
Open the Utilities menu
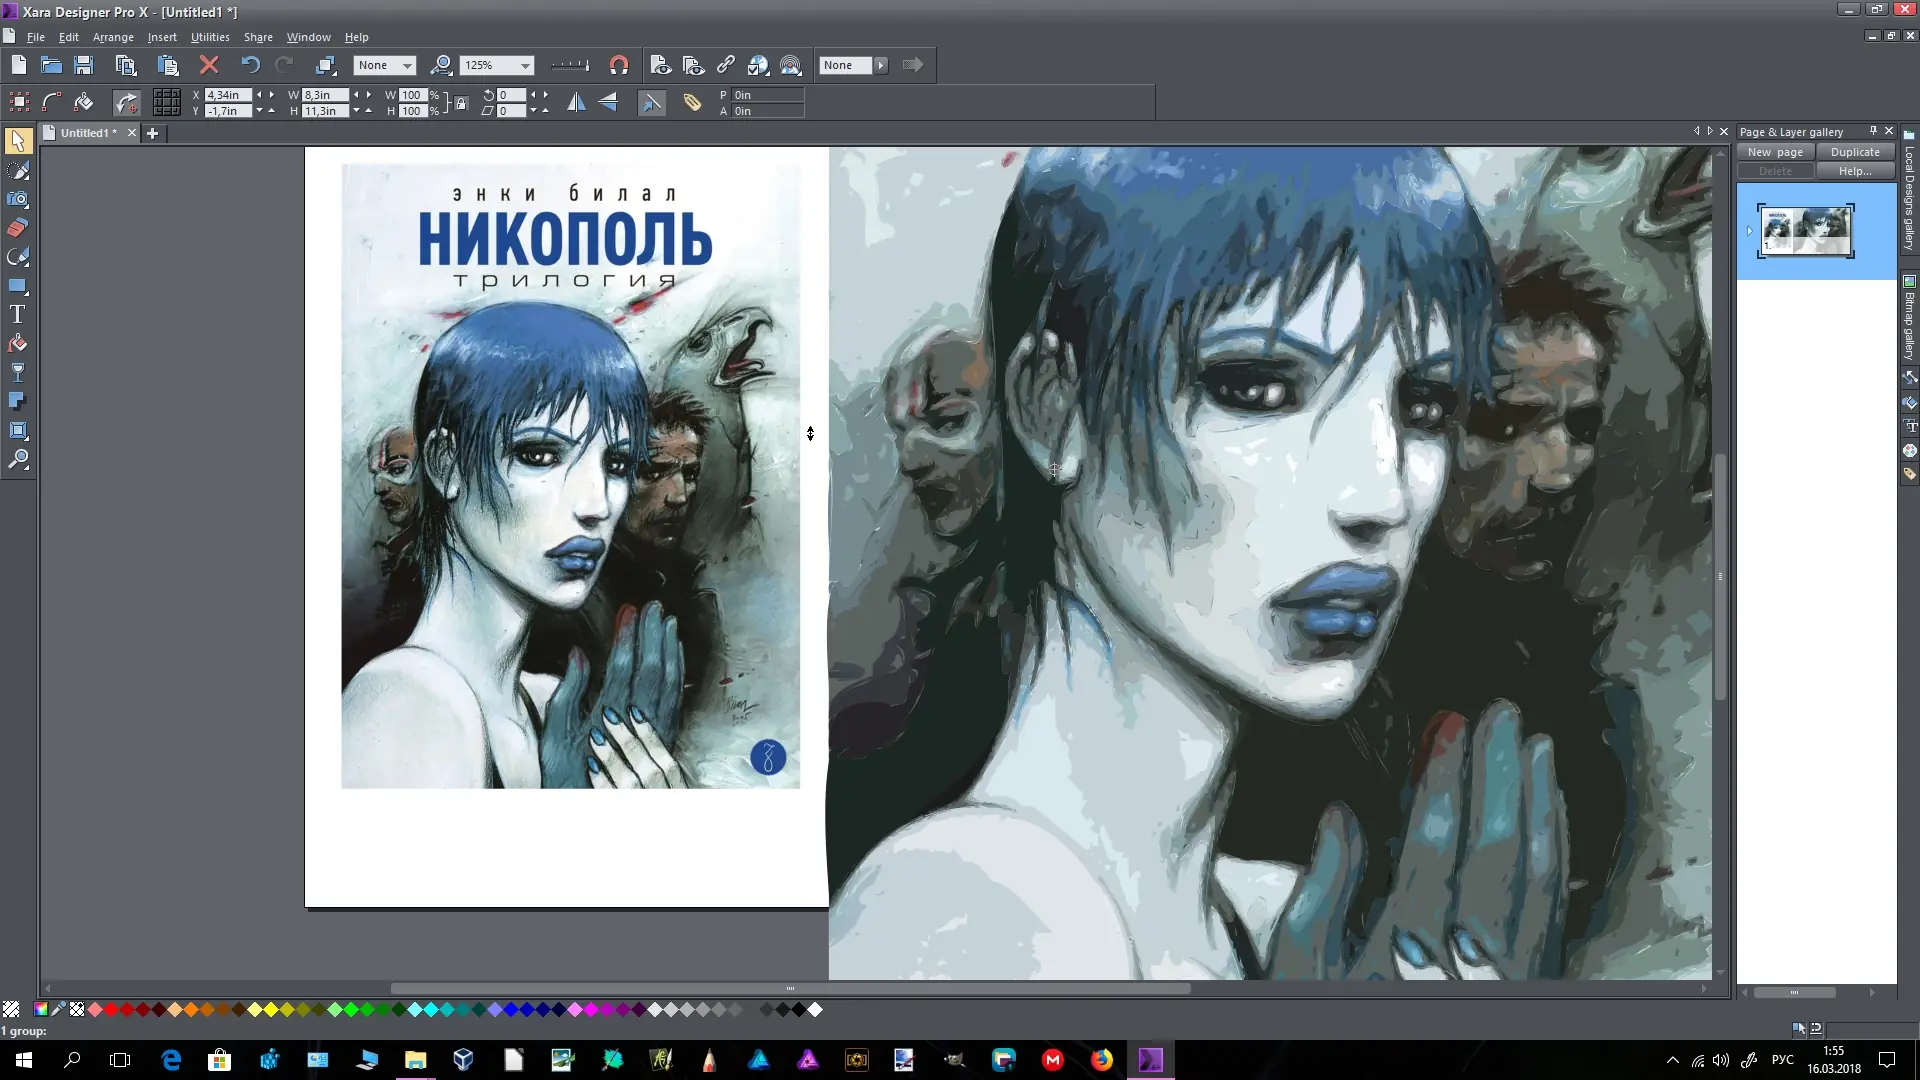pyautogui.click(x=210, y=37)
